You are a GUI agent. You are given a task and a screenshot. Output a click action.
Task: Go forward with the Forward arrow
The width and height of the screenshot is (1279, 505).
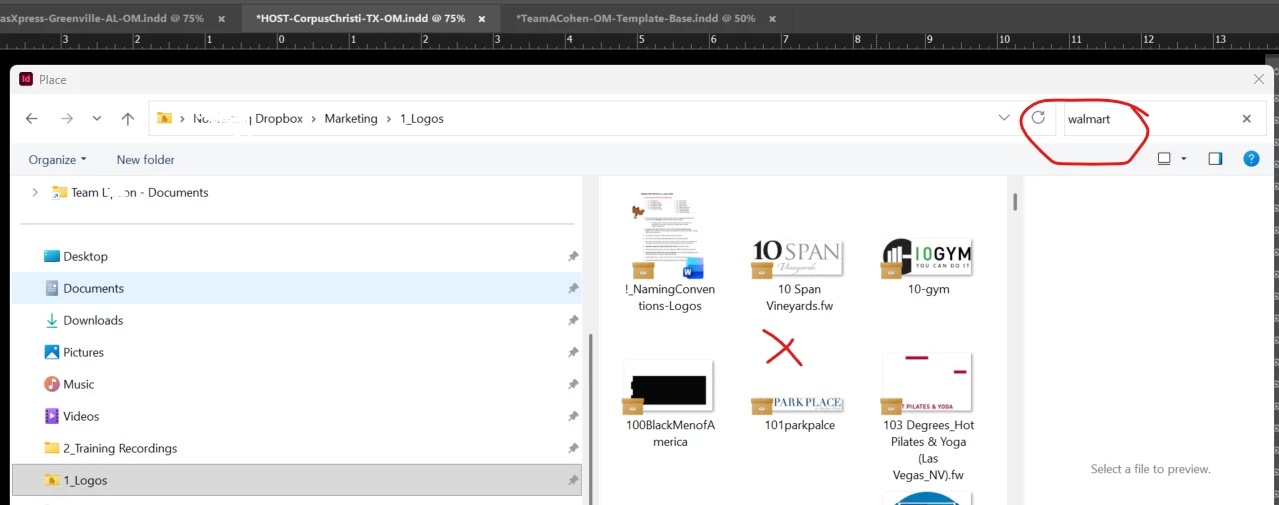(67, 118)
